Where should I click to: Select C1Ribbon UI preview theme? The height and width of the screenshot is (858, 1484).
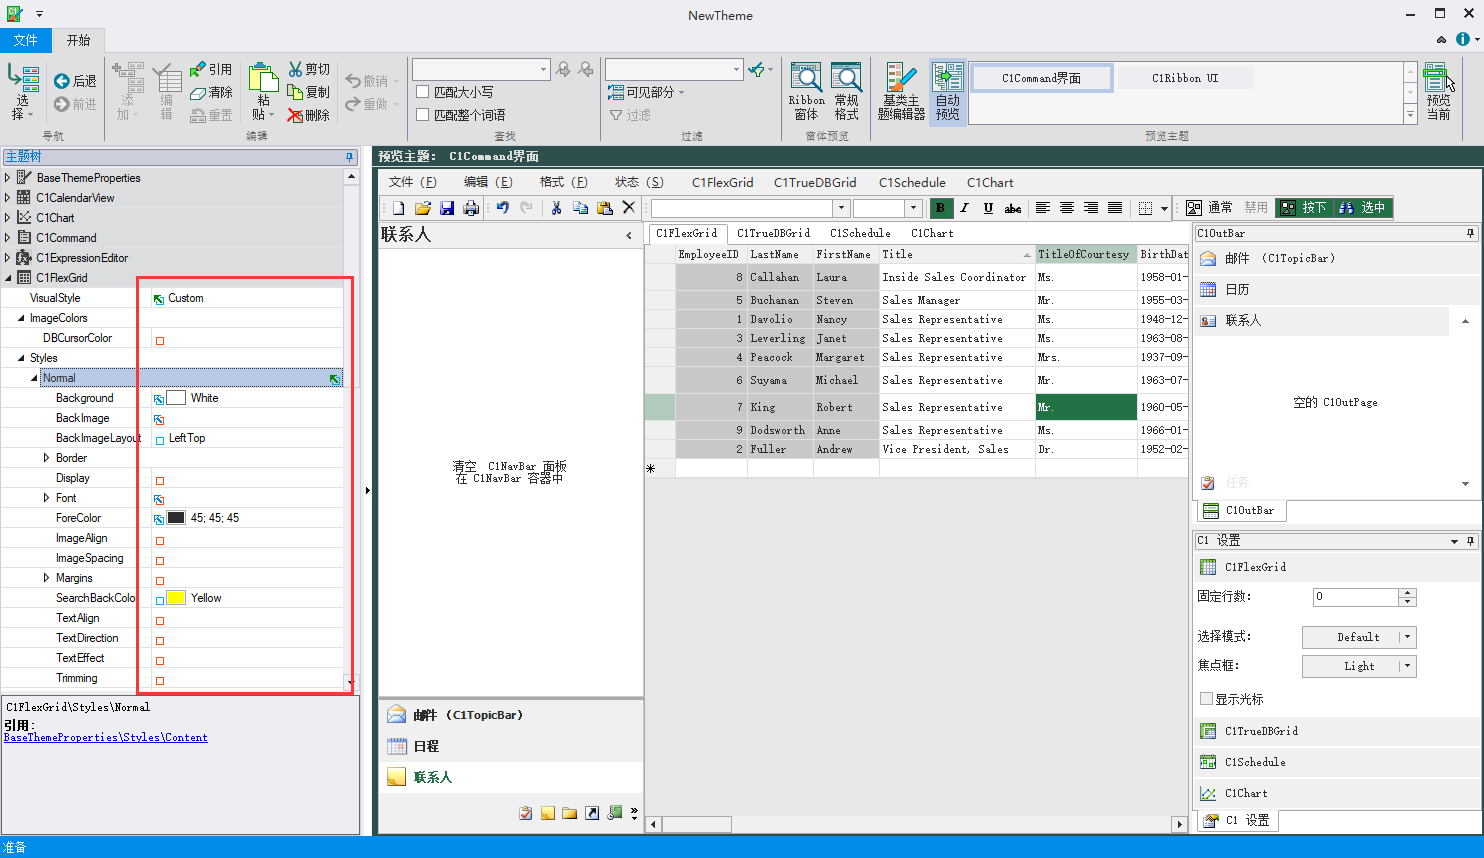tap(1185, 78)
